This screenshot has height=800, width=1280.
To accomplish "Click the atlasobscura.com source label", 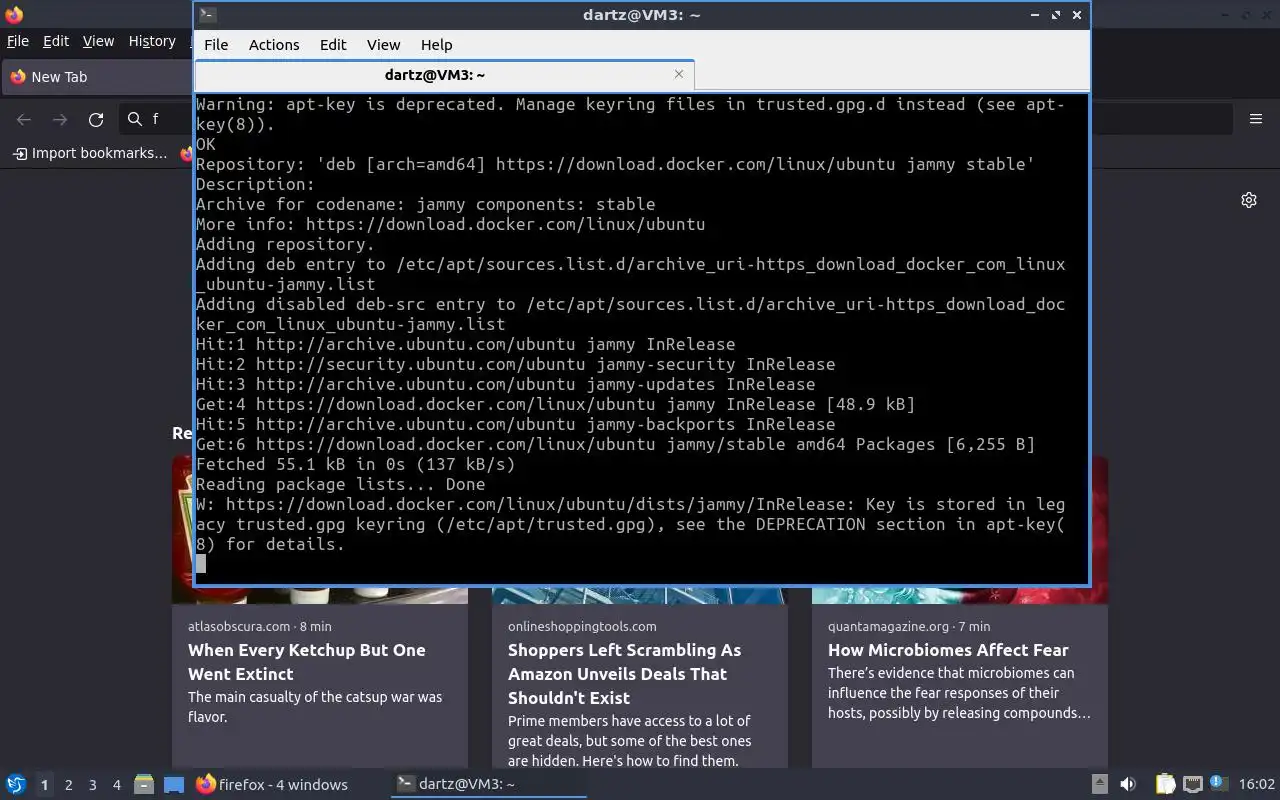I will point(240,626).
